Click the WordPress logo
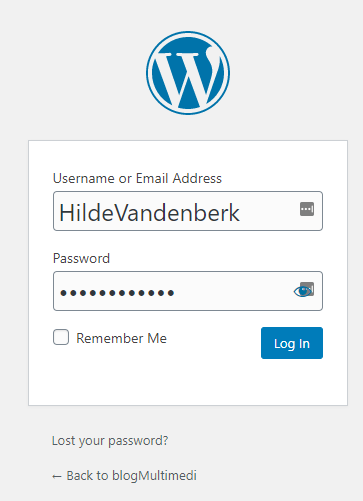363x501 pixels. (x=188, y=73)
